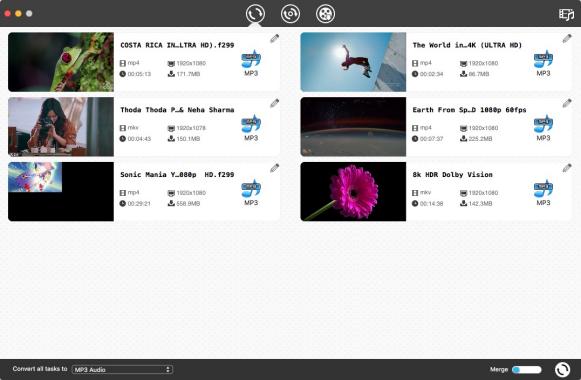
Task: Select The World in 4K jumper thumbnail
Action: pos(353,62)
